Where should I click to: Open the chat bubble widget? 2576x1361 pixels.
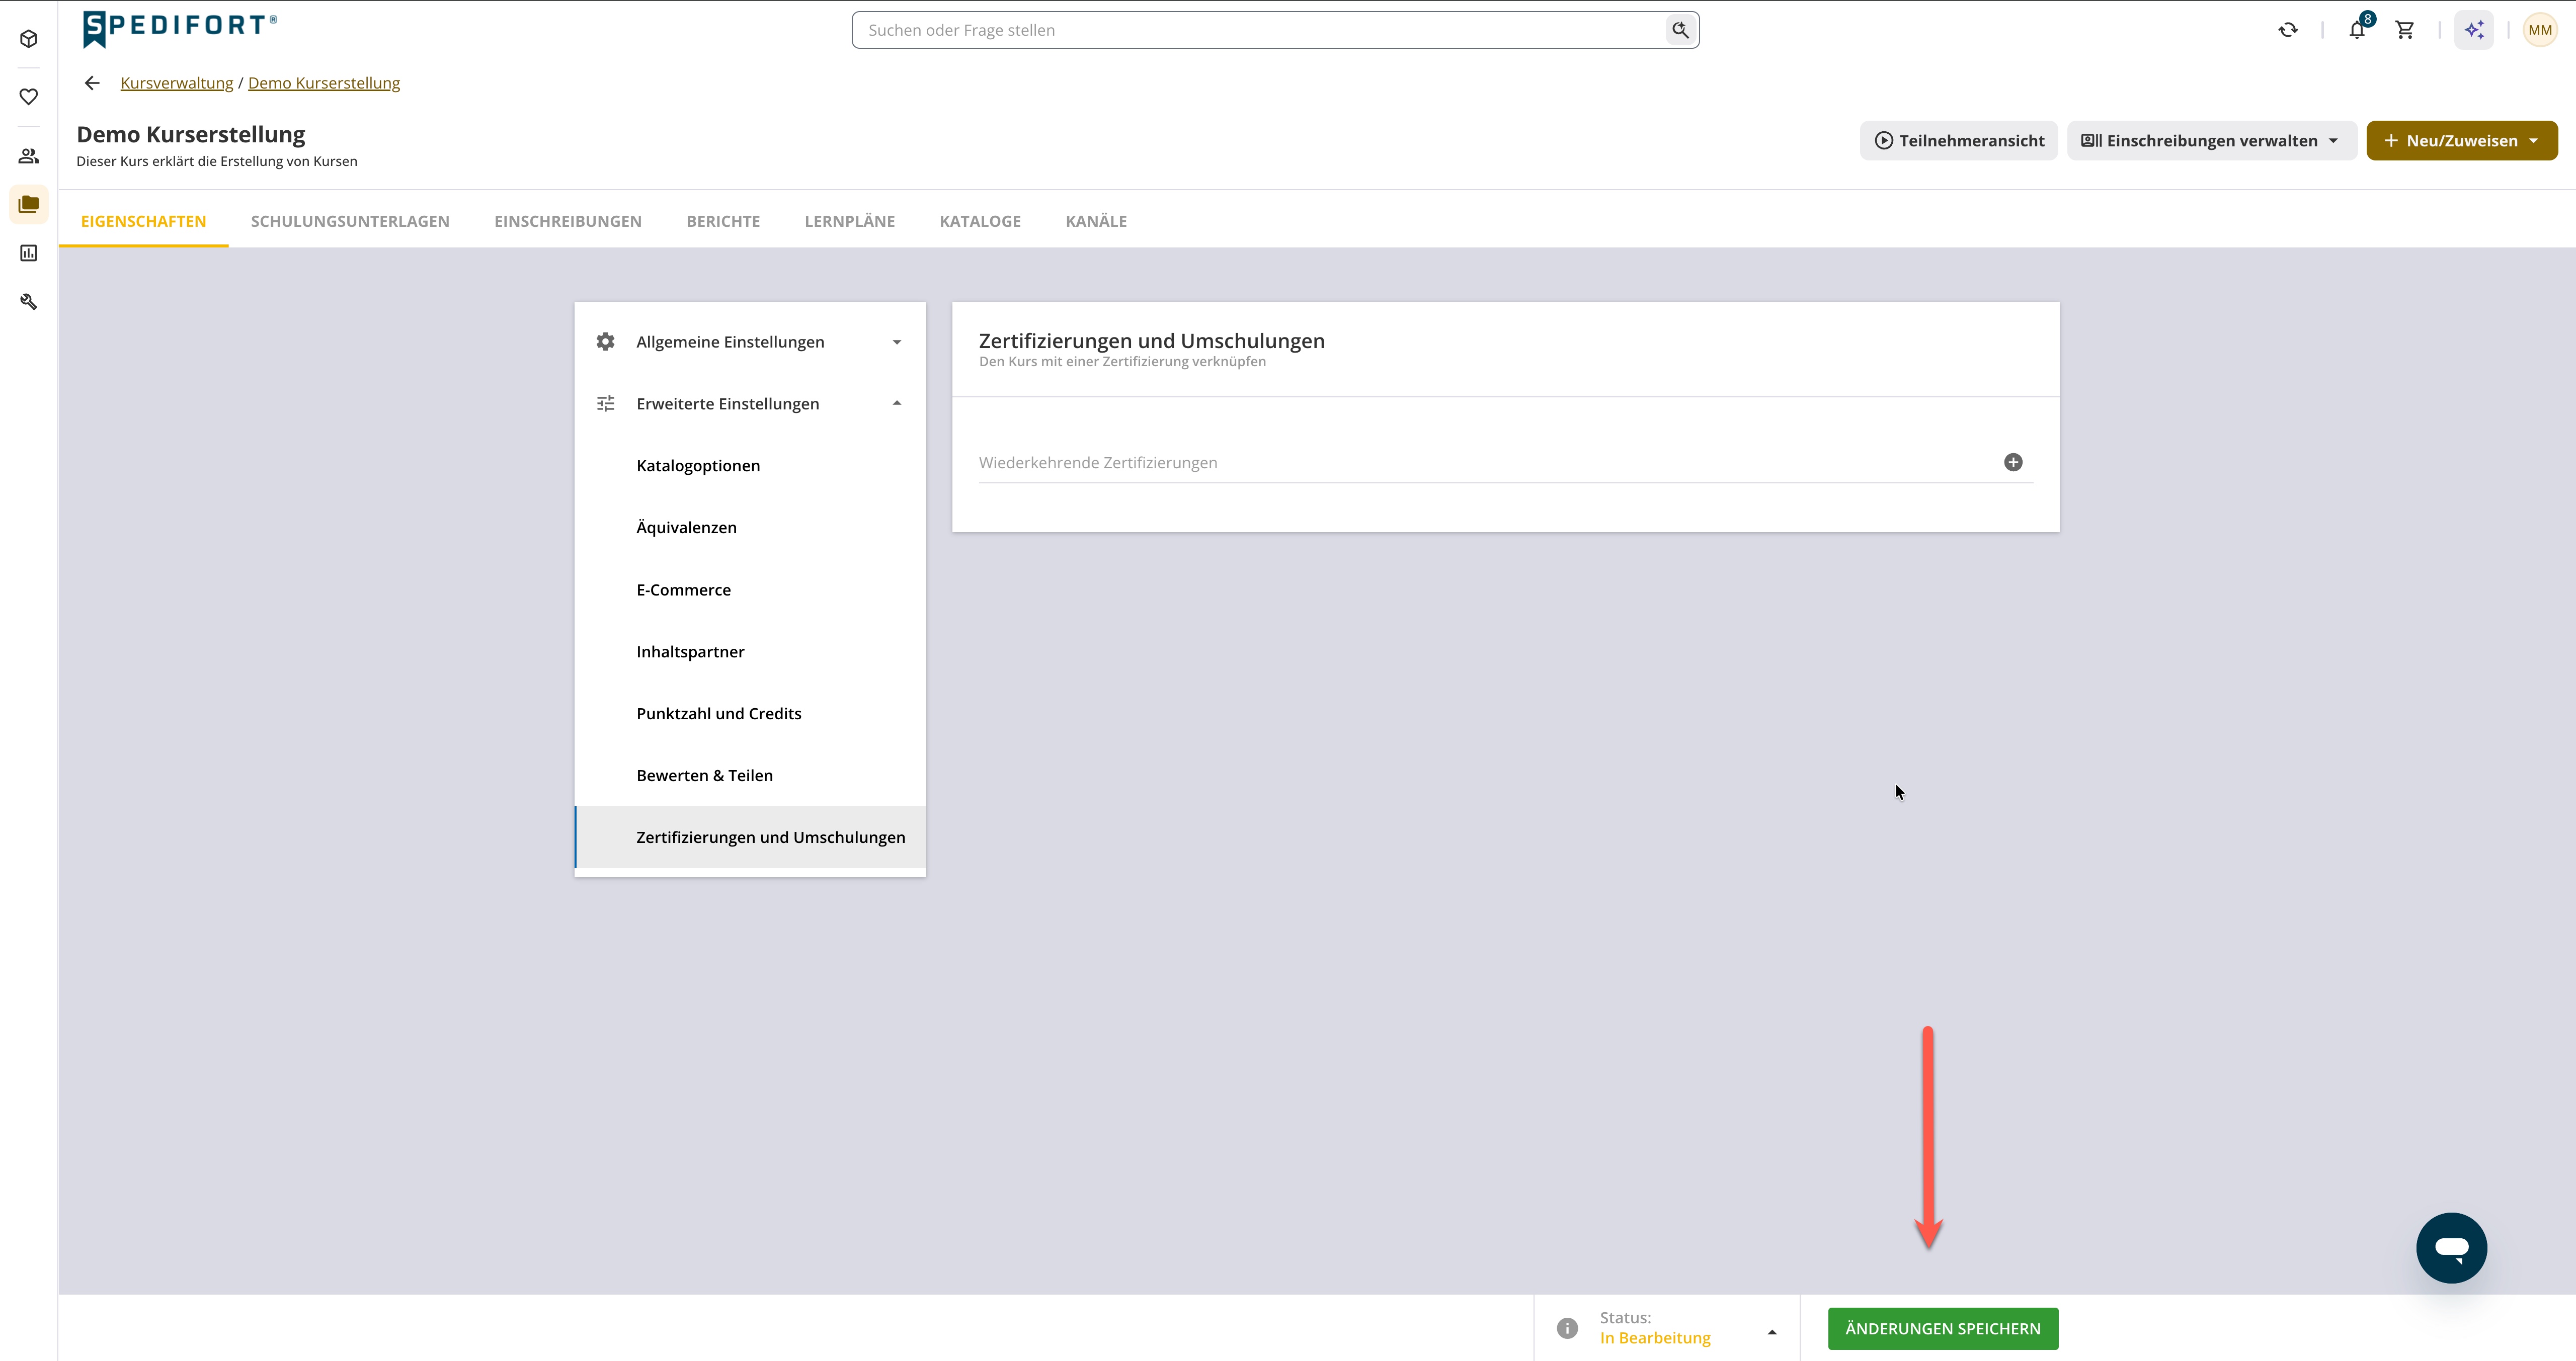2451,1248
